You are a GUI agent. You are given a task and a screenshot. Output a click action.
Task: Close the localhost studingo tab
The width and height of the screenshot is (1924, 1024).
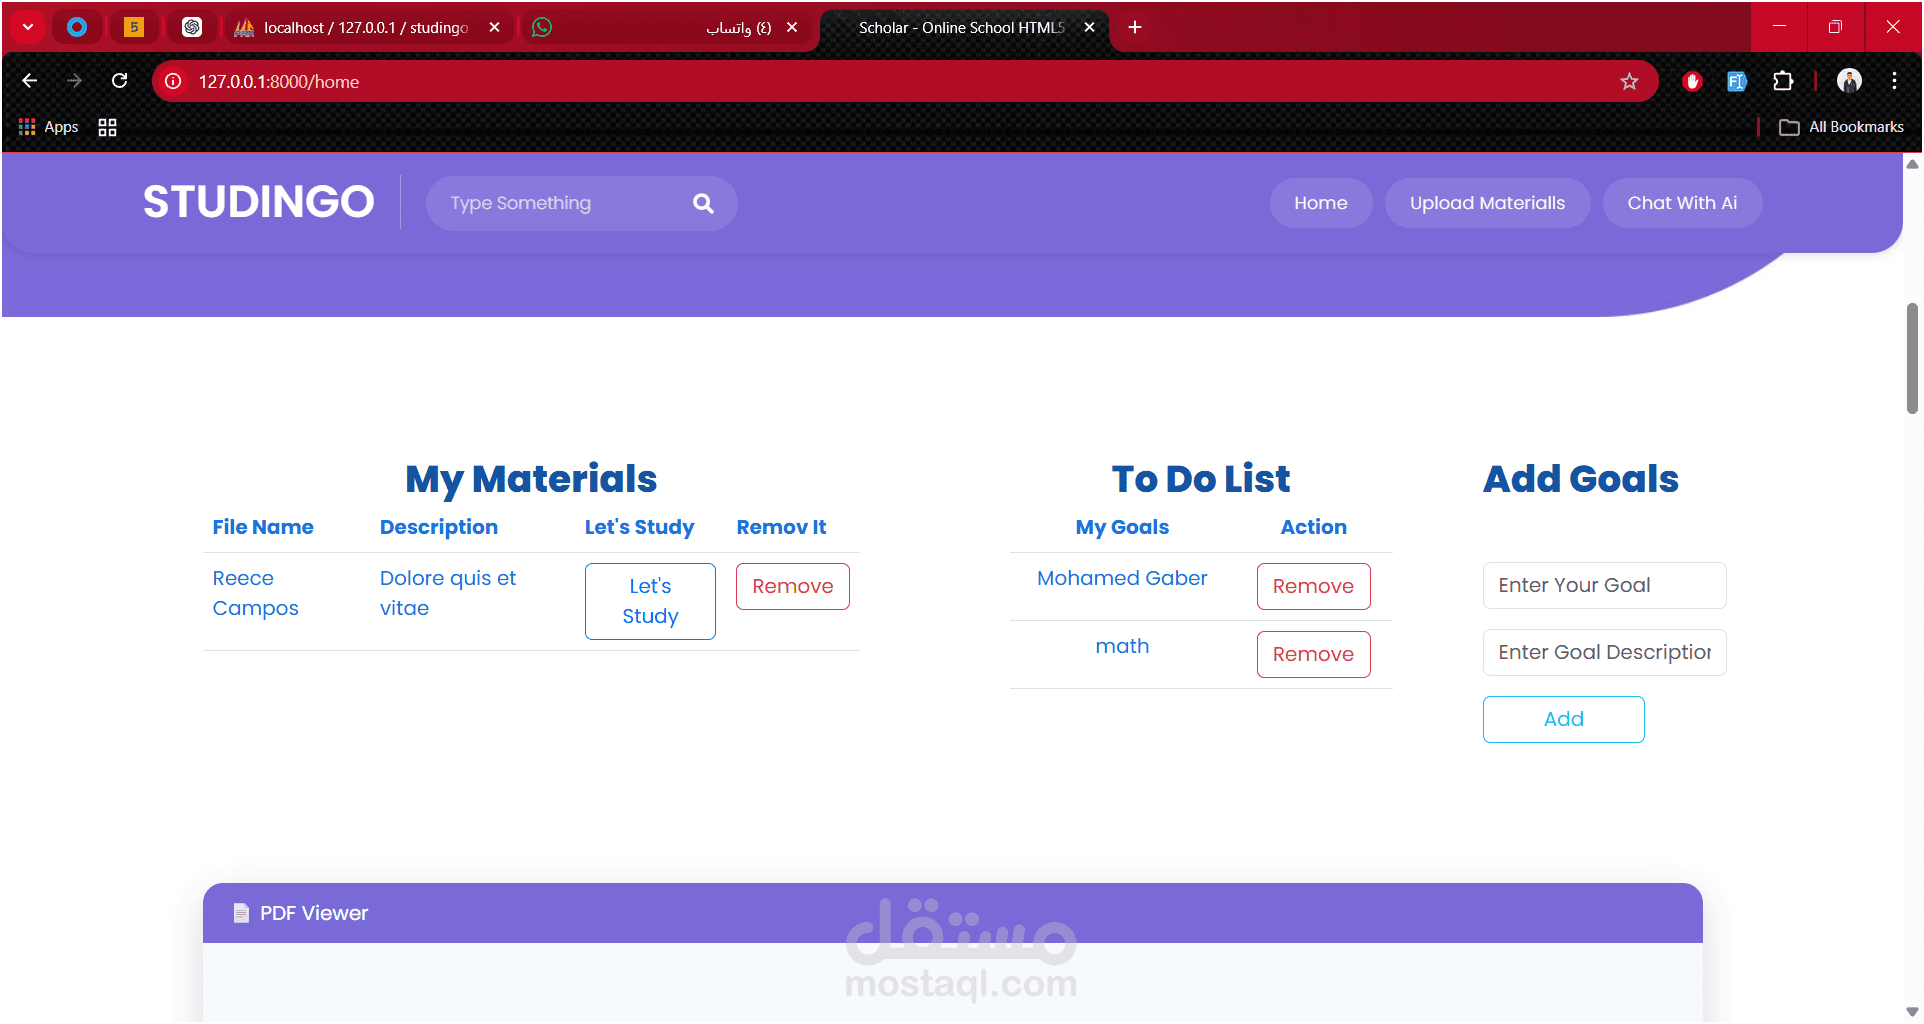coord(494,27)
